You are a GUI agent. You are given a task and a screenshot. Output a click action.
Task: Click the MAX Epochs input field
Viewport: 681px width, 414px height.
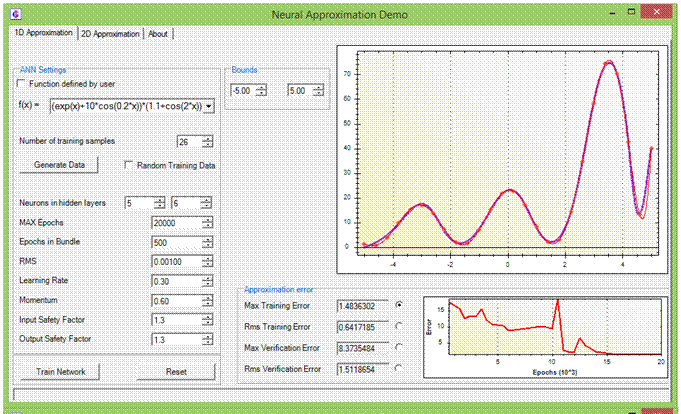pos(175,221)
